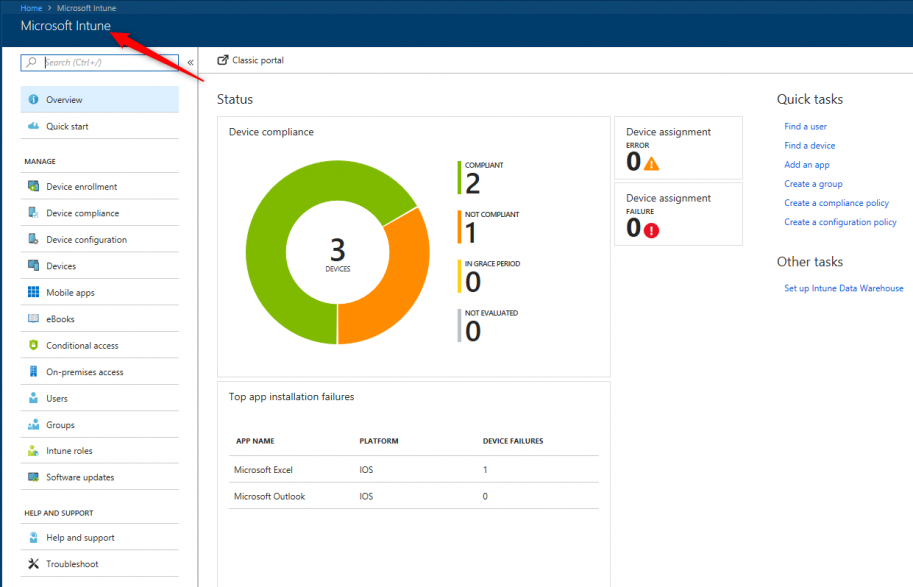Select Software updates in the sidebar
Screen dimensions: 913x587
[x=79, y=478]
